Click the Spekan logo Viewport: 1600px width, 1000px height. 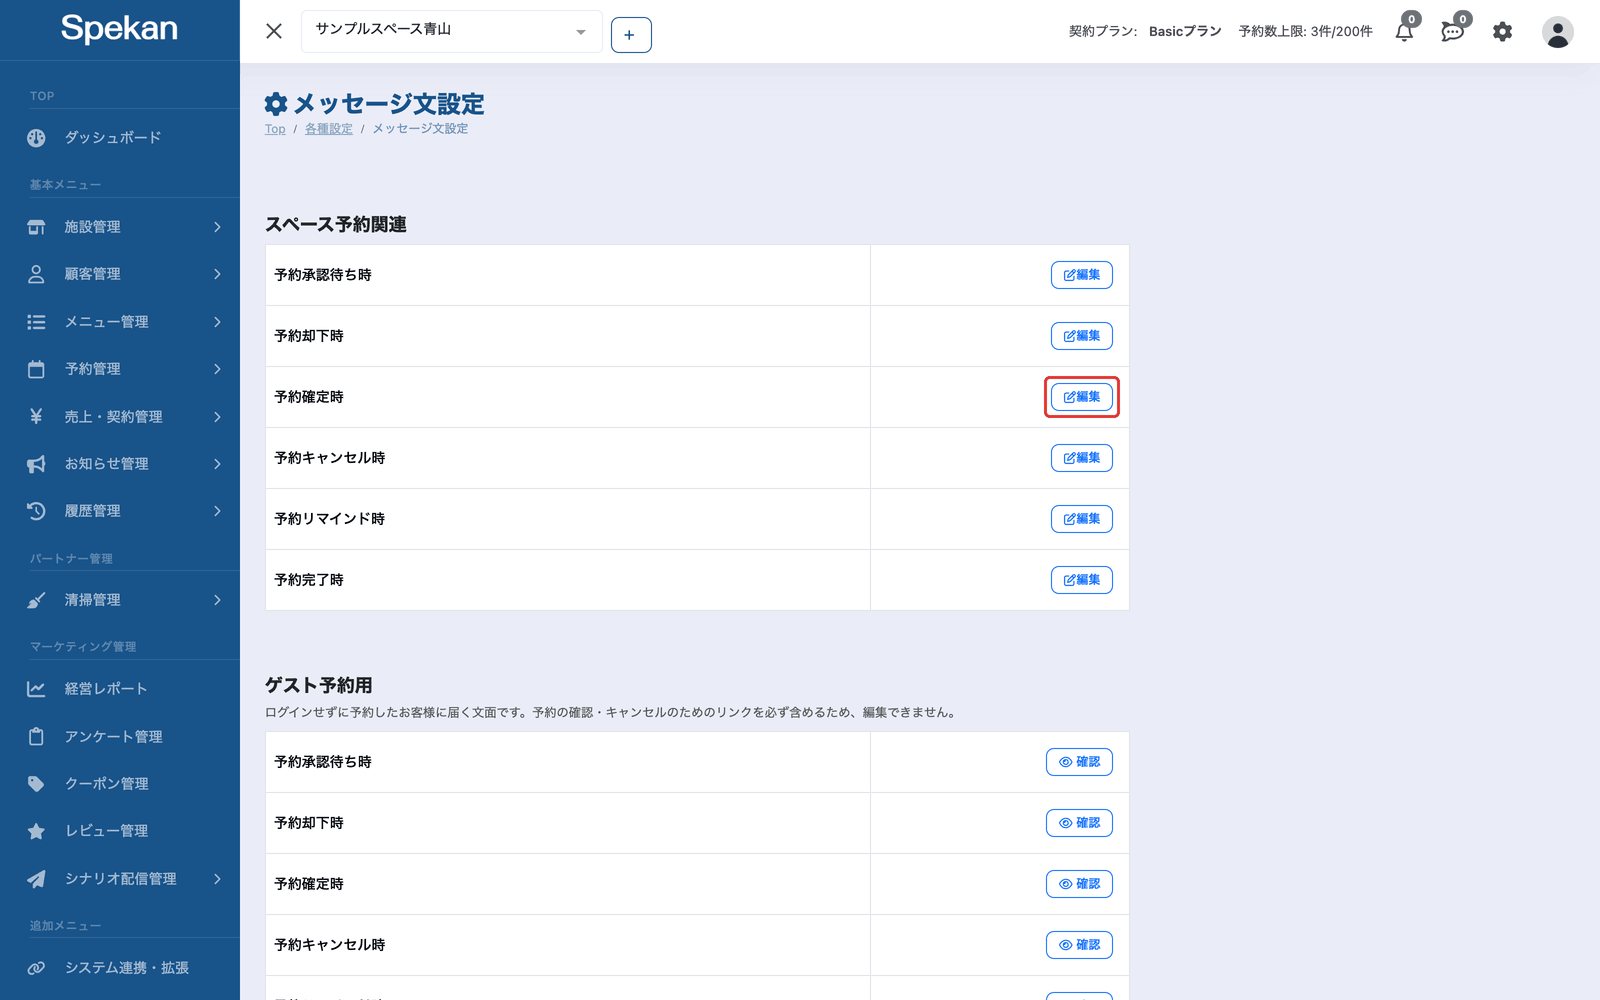(119, 28)
